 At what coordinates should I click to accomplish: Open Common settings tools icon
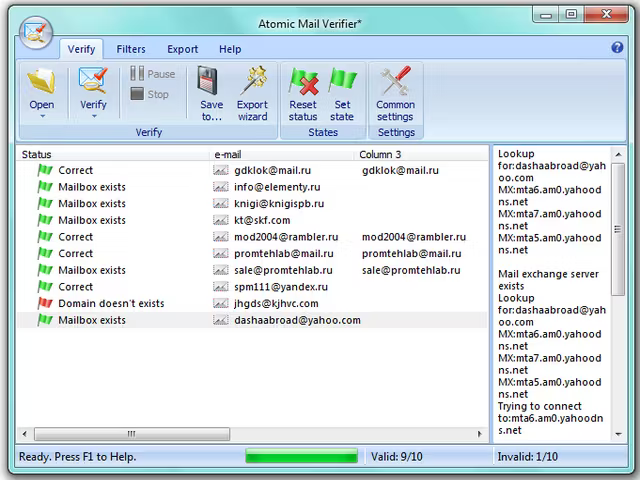coord(395,82)
